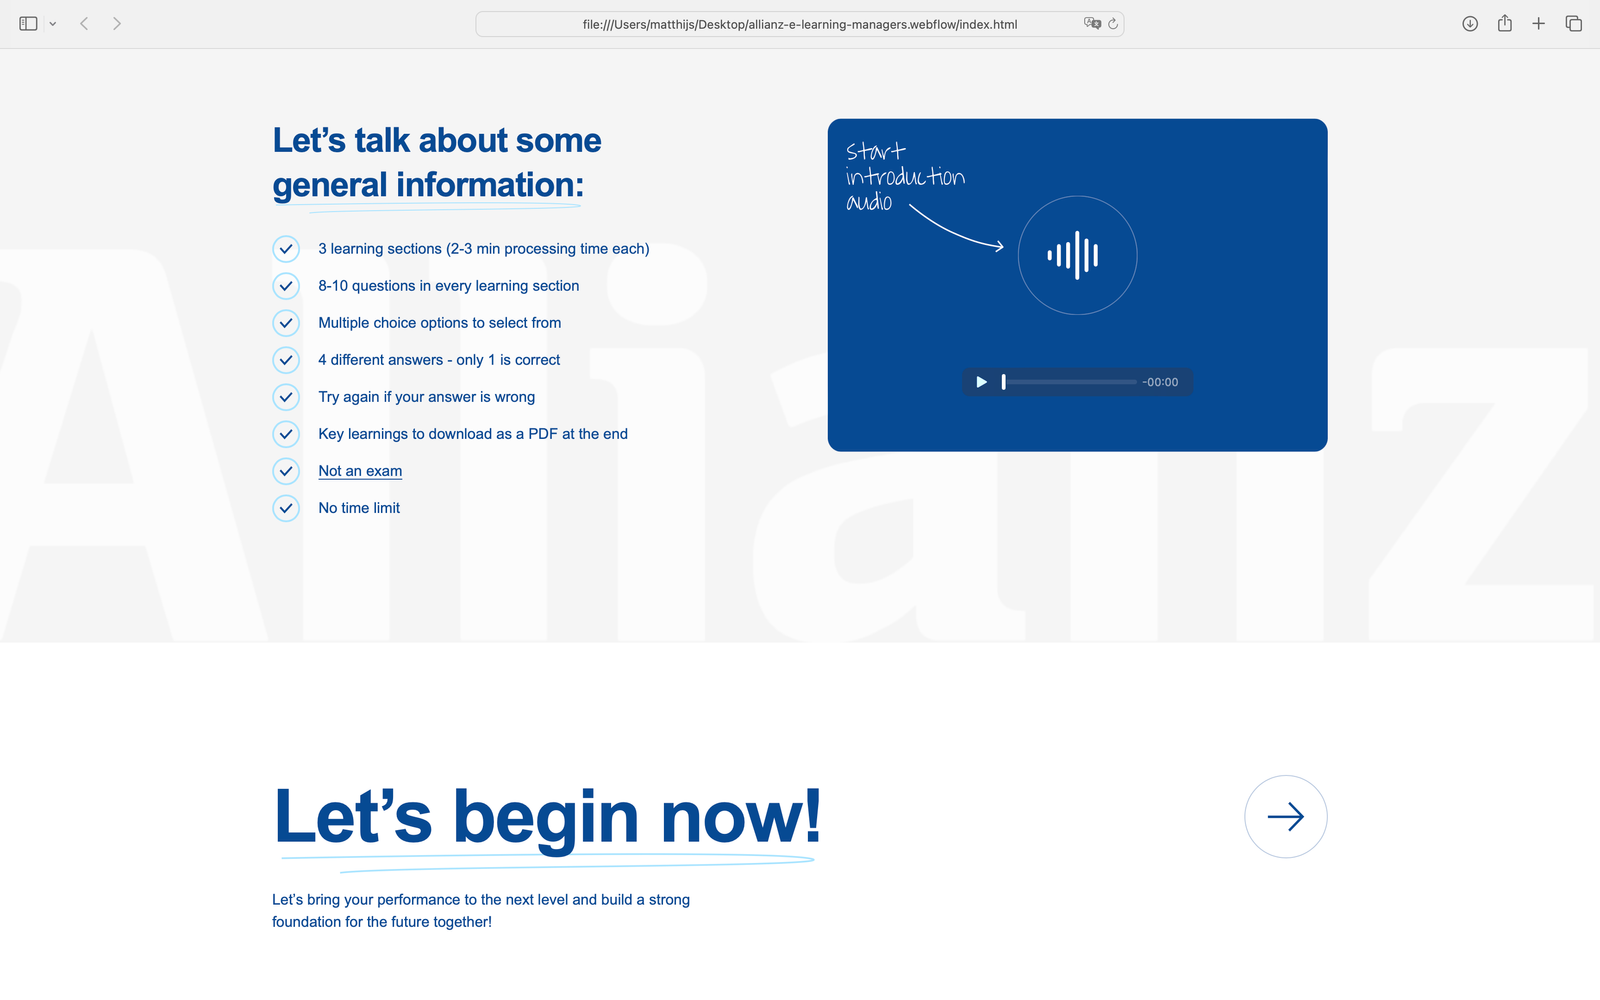Image resolution: width=1600 pixels, height=1000 pixels.
Task: Show the tab overview
Action: pos(1573,24)
